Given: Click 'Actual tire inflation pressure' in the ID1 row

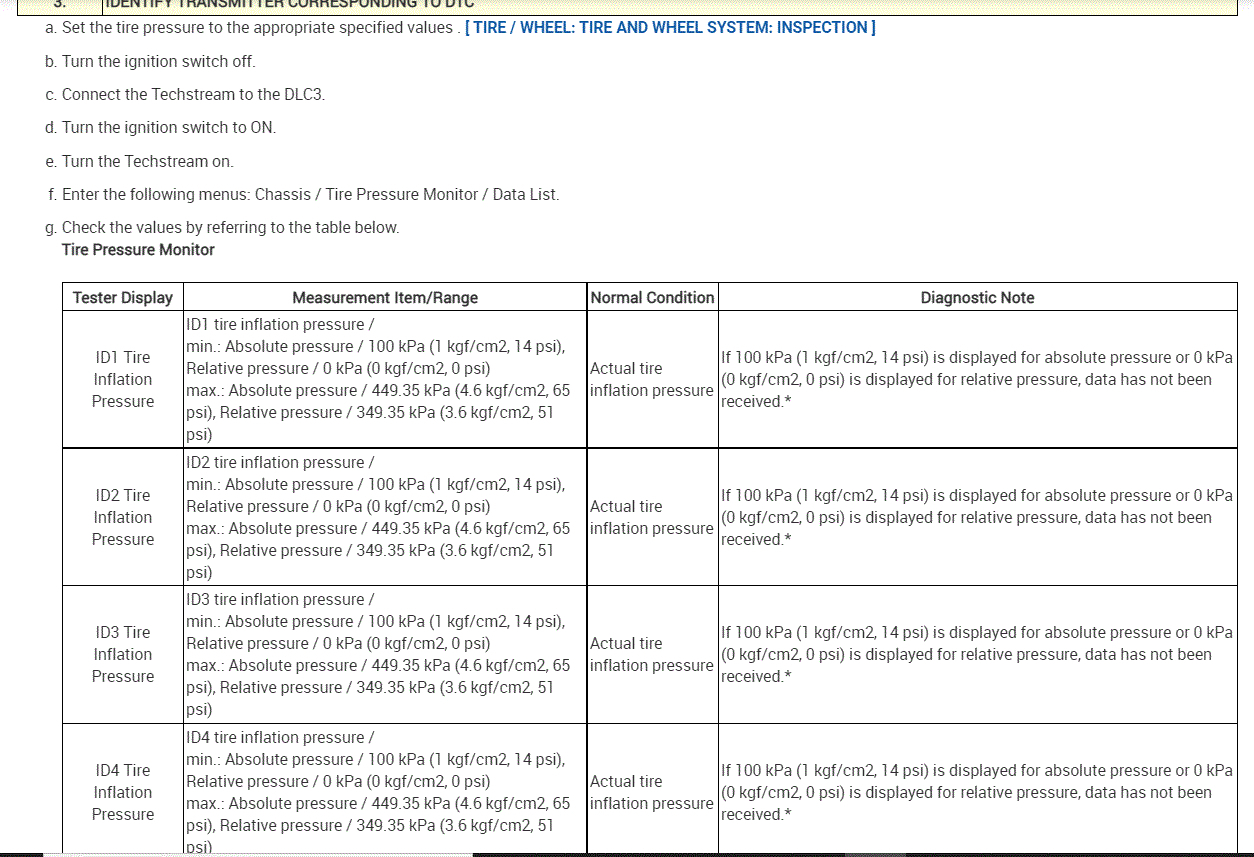Looking at the screenshot, I should coord(652,379).
